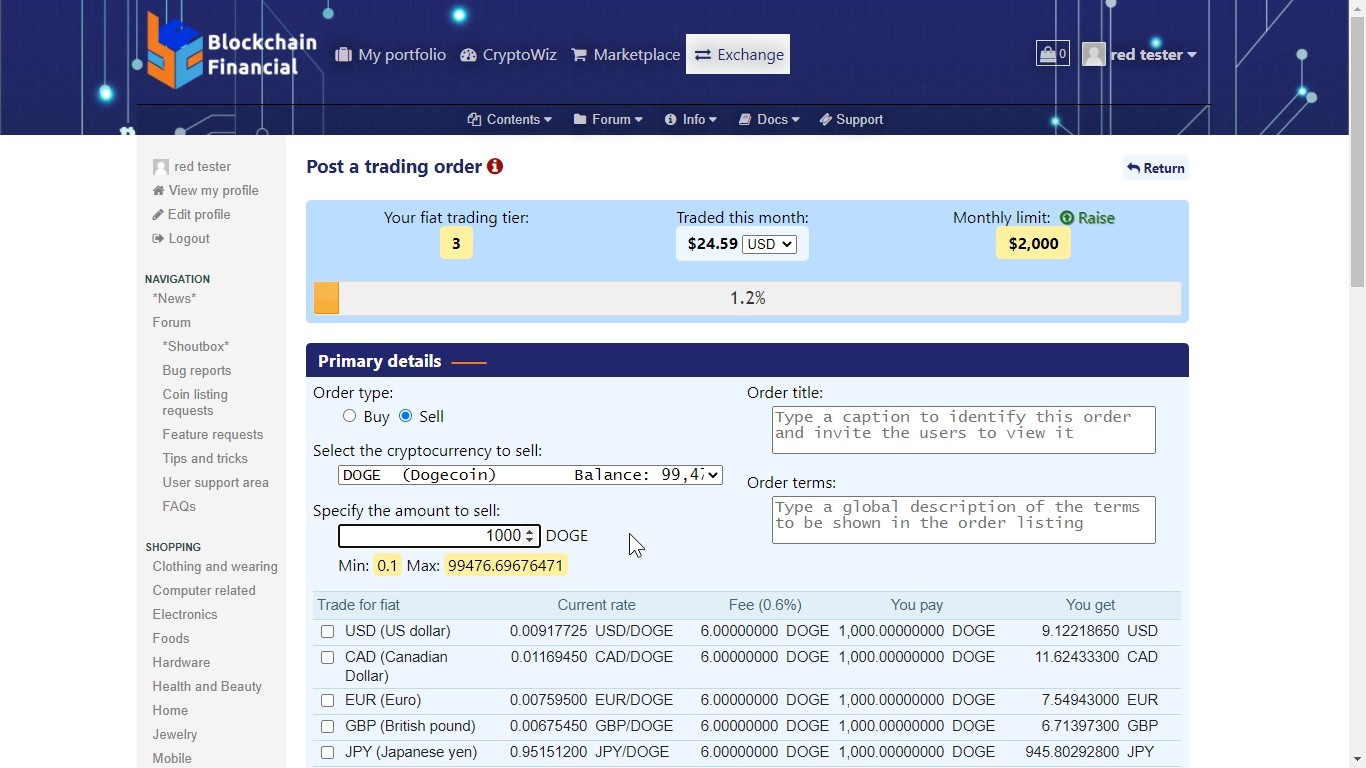Screen dimensions: 1366x768
Task: Open the Bug reports forum link
Action: pos(197,371)
